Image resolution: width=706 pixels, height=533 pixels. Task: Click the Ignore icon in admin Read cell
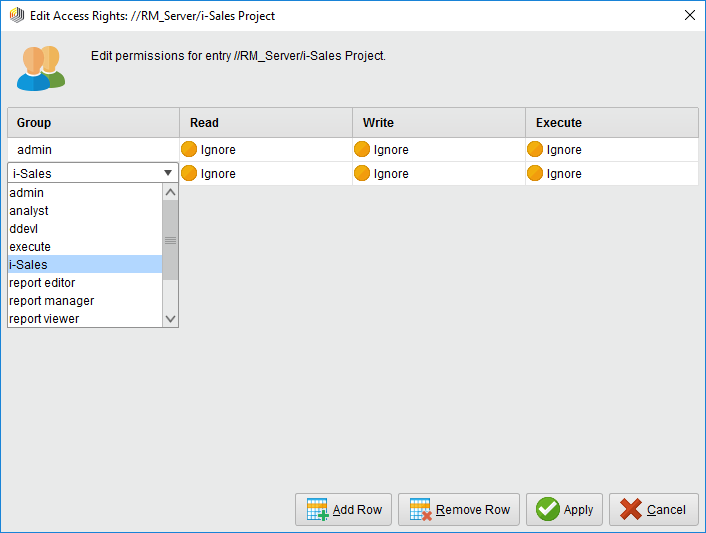(x=189, y=149)
